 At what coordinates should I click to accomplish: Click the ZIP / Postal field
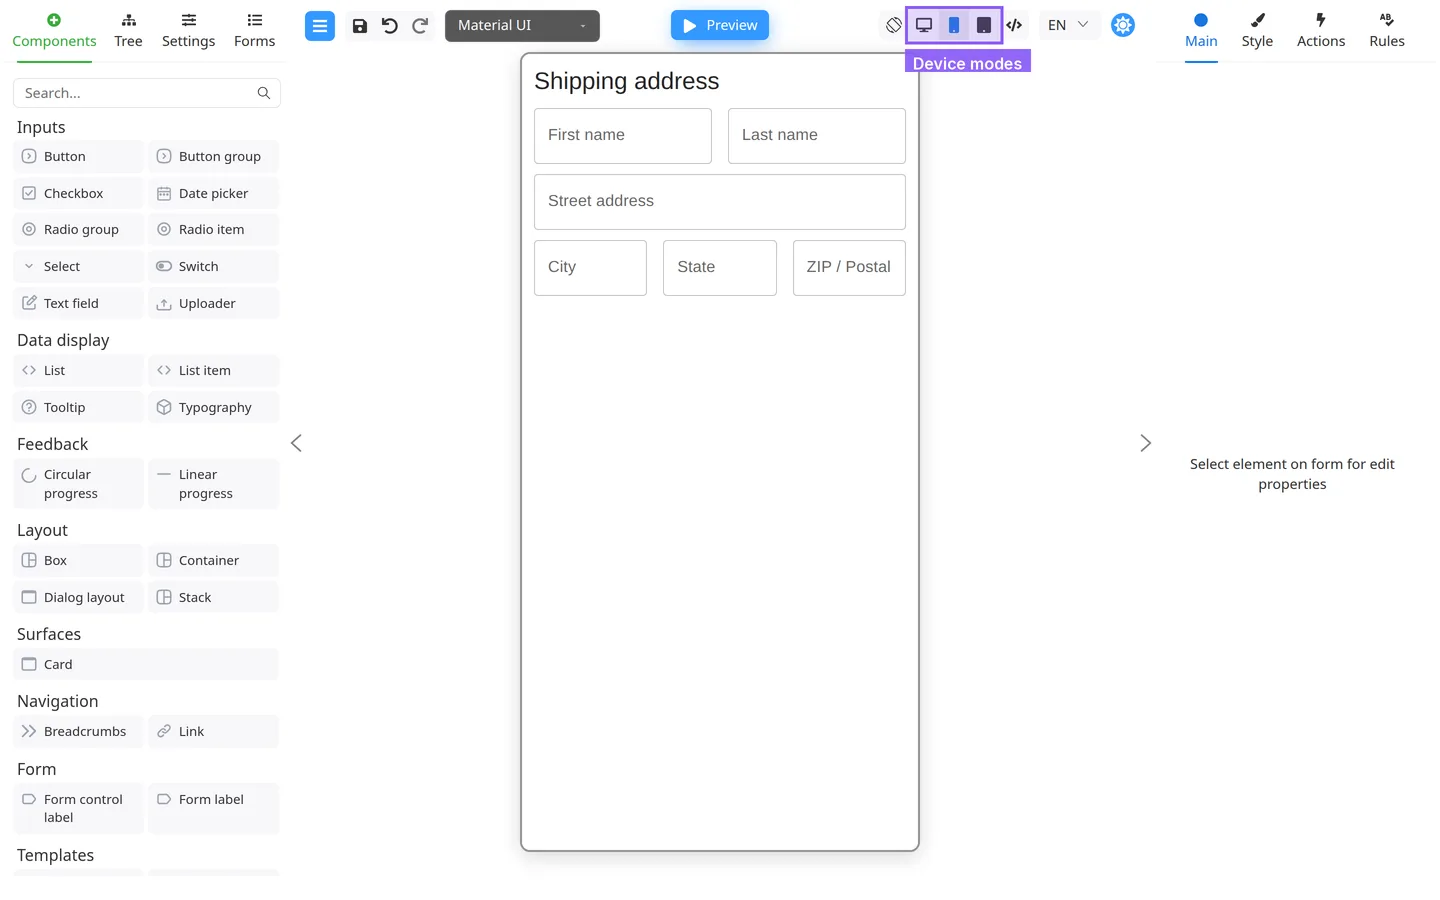849,268
